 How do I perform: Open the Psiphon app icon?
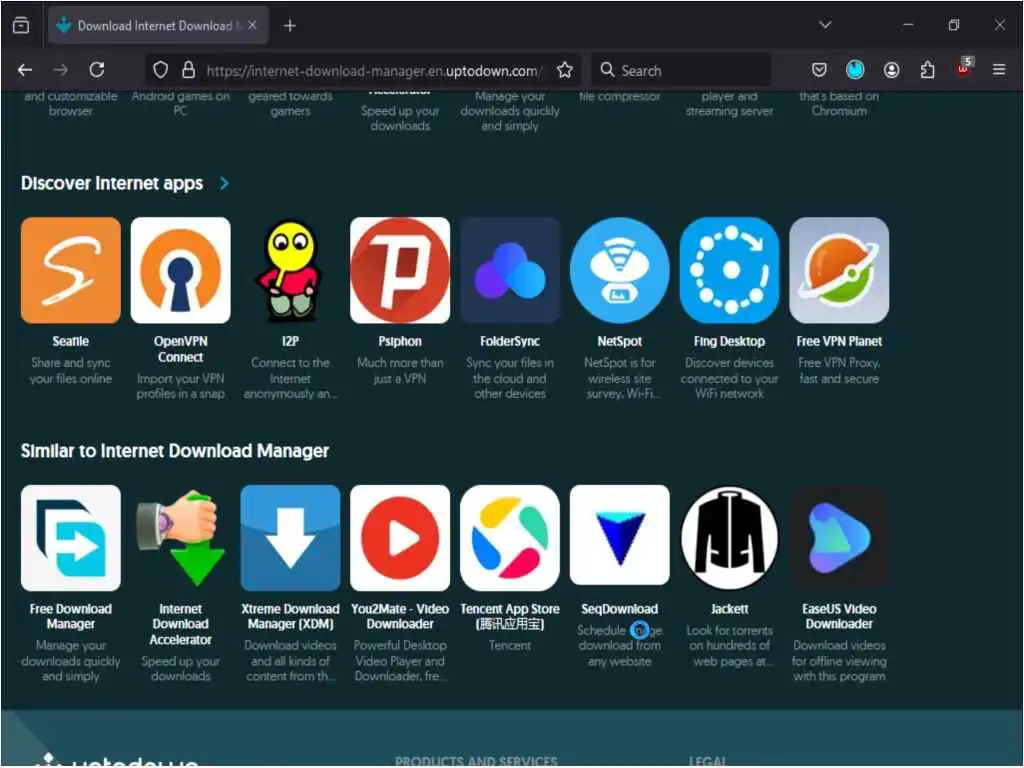(x=400, y=270)
